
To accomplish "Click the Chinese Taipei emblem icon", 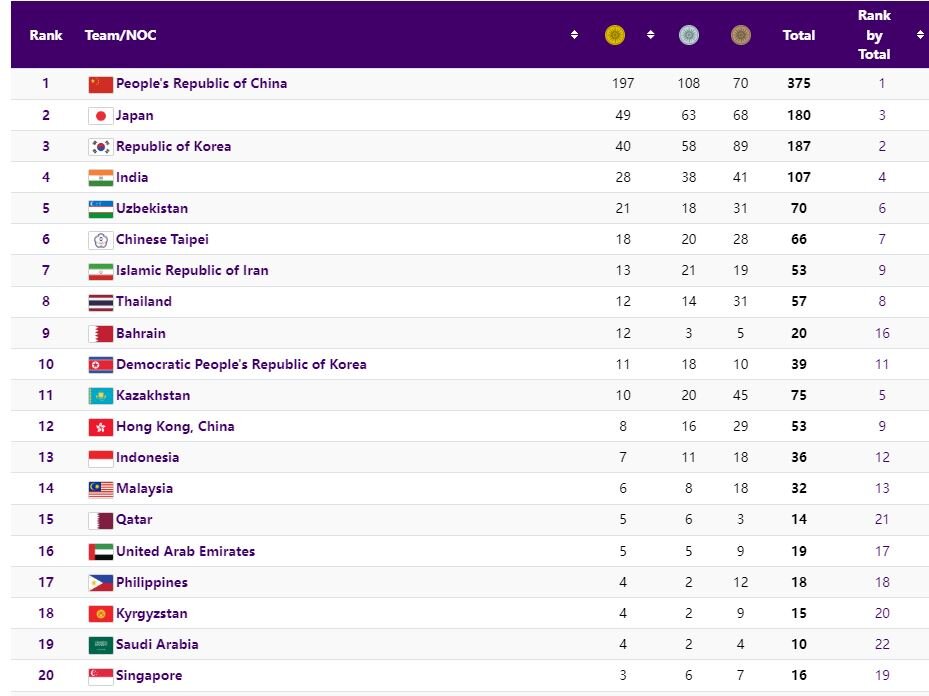I will 100,240.
